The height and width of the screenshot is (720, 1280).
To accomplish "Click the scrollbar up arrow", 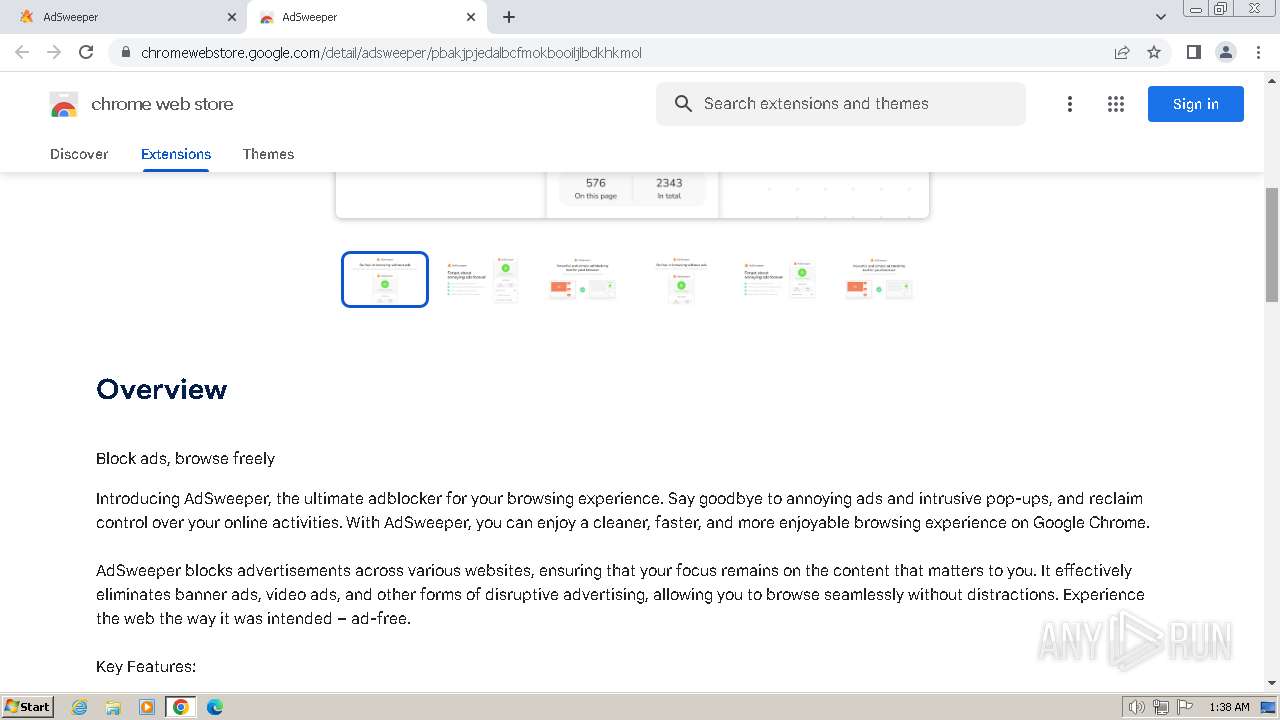I will tap(1272, 80).
